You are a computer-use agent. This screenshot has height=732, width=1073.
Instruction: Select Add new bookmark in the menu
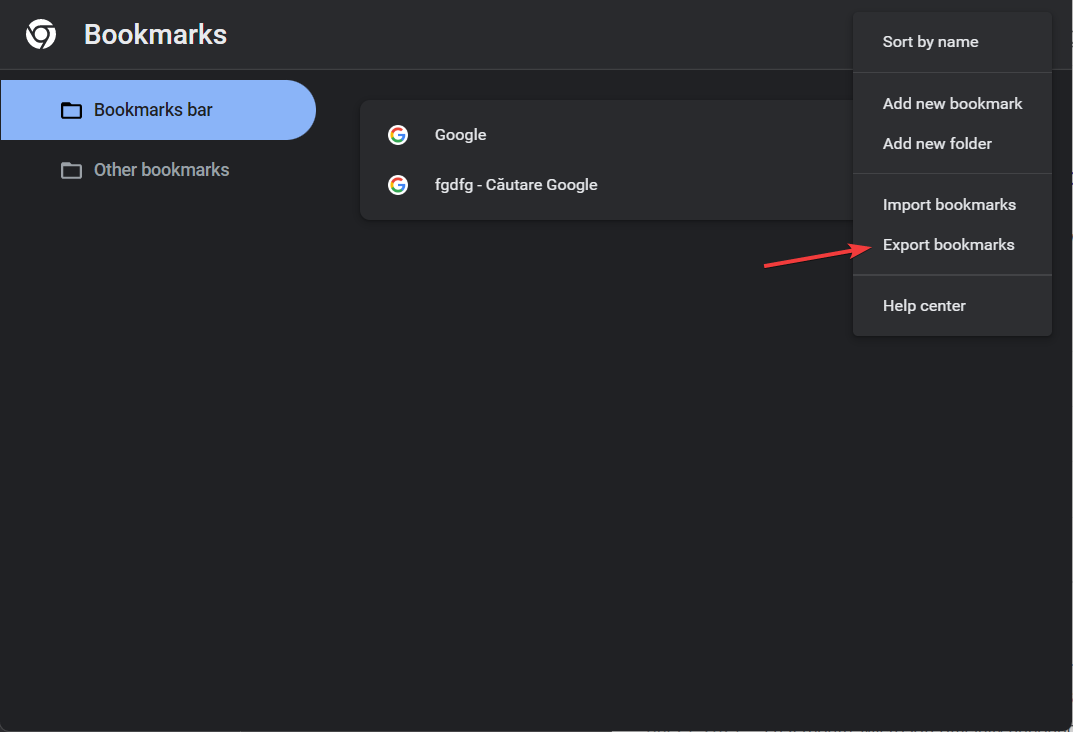pyautogui.click(x=952, y=103)
